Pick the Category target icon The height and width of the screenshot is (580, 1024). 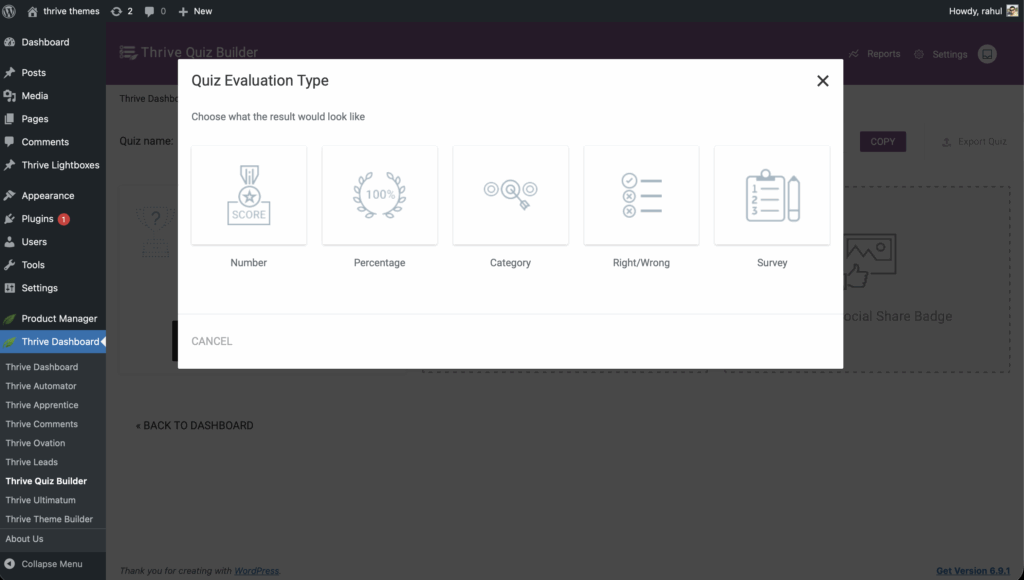coord(510,196)
